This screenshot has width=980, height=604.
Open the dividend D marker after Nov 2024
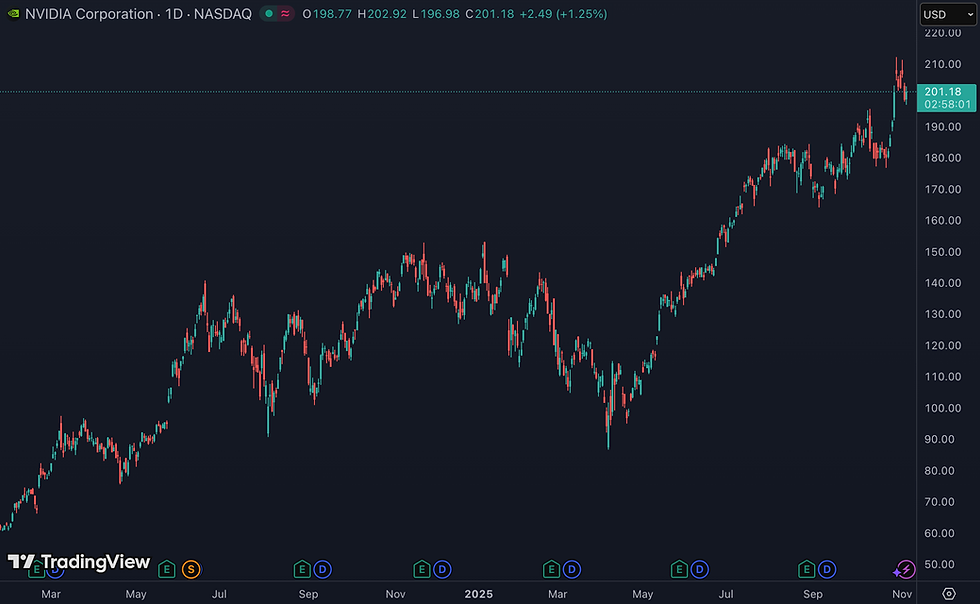point(442,570)
